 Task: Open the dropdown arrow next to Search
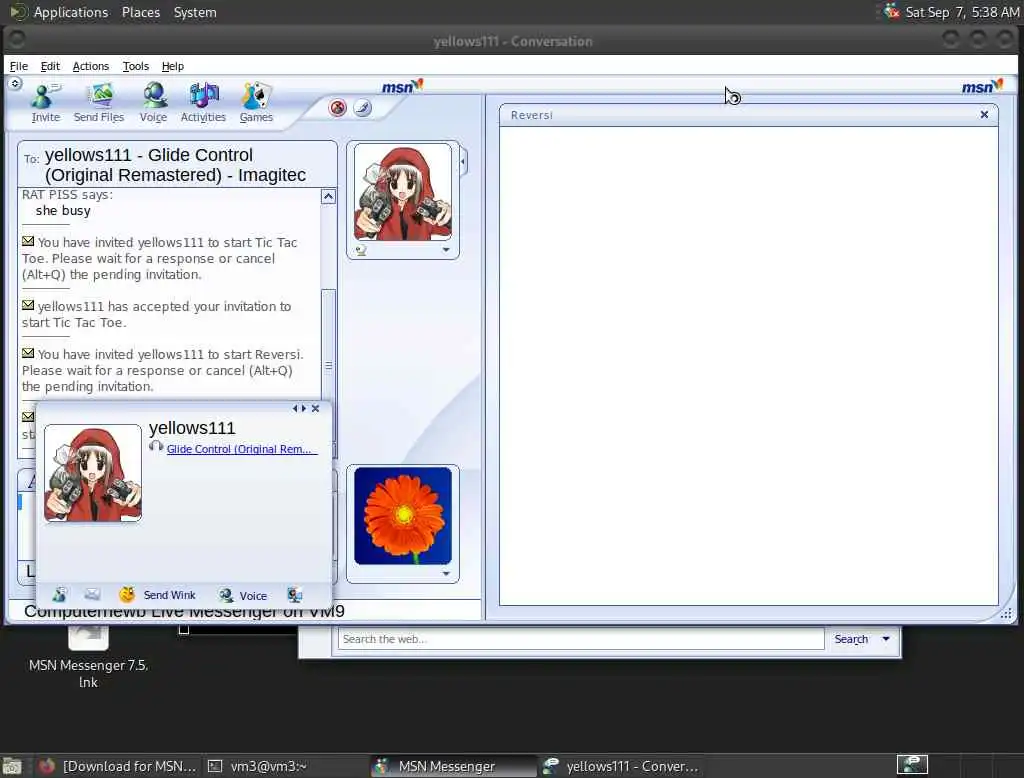point(886,639)
